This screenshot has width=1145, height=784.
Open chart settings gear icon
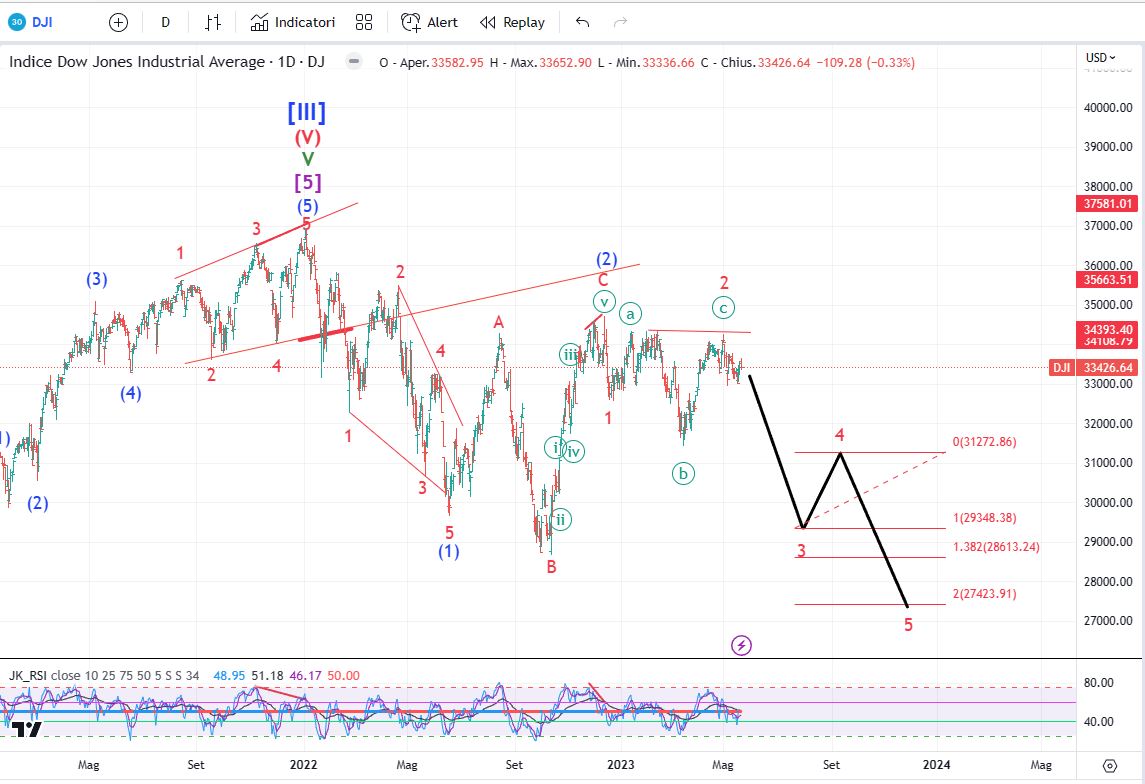pyautogui.click(x=1110, y=766)
